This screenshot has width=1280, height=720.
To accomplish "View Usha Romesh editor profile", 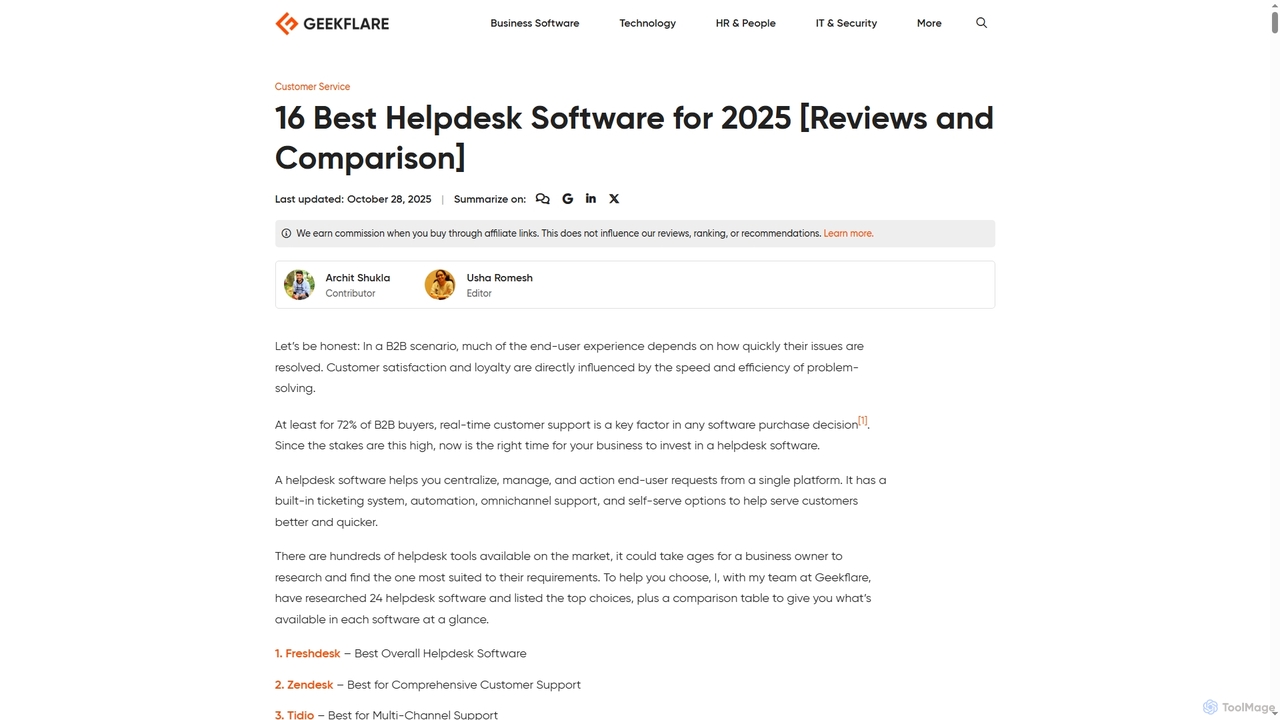I will [499, 278].
